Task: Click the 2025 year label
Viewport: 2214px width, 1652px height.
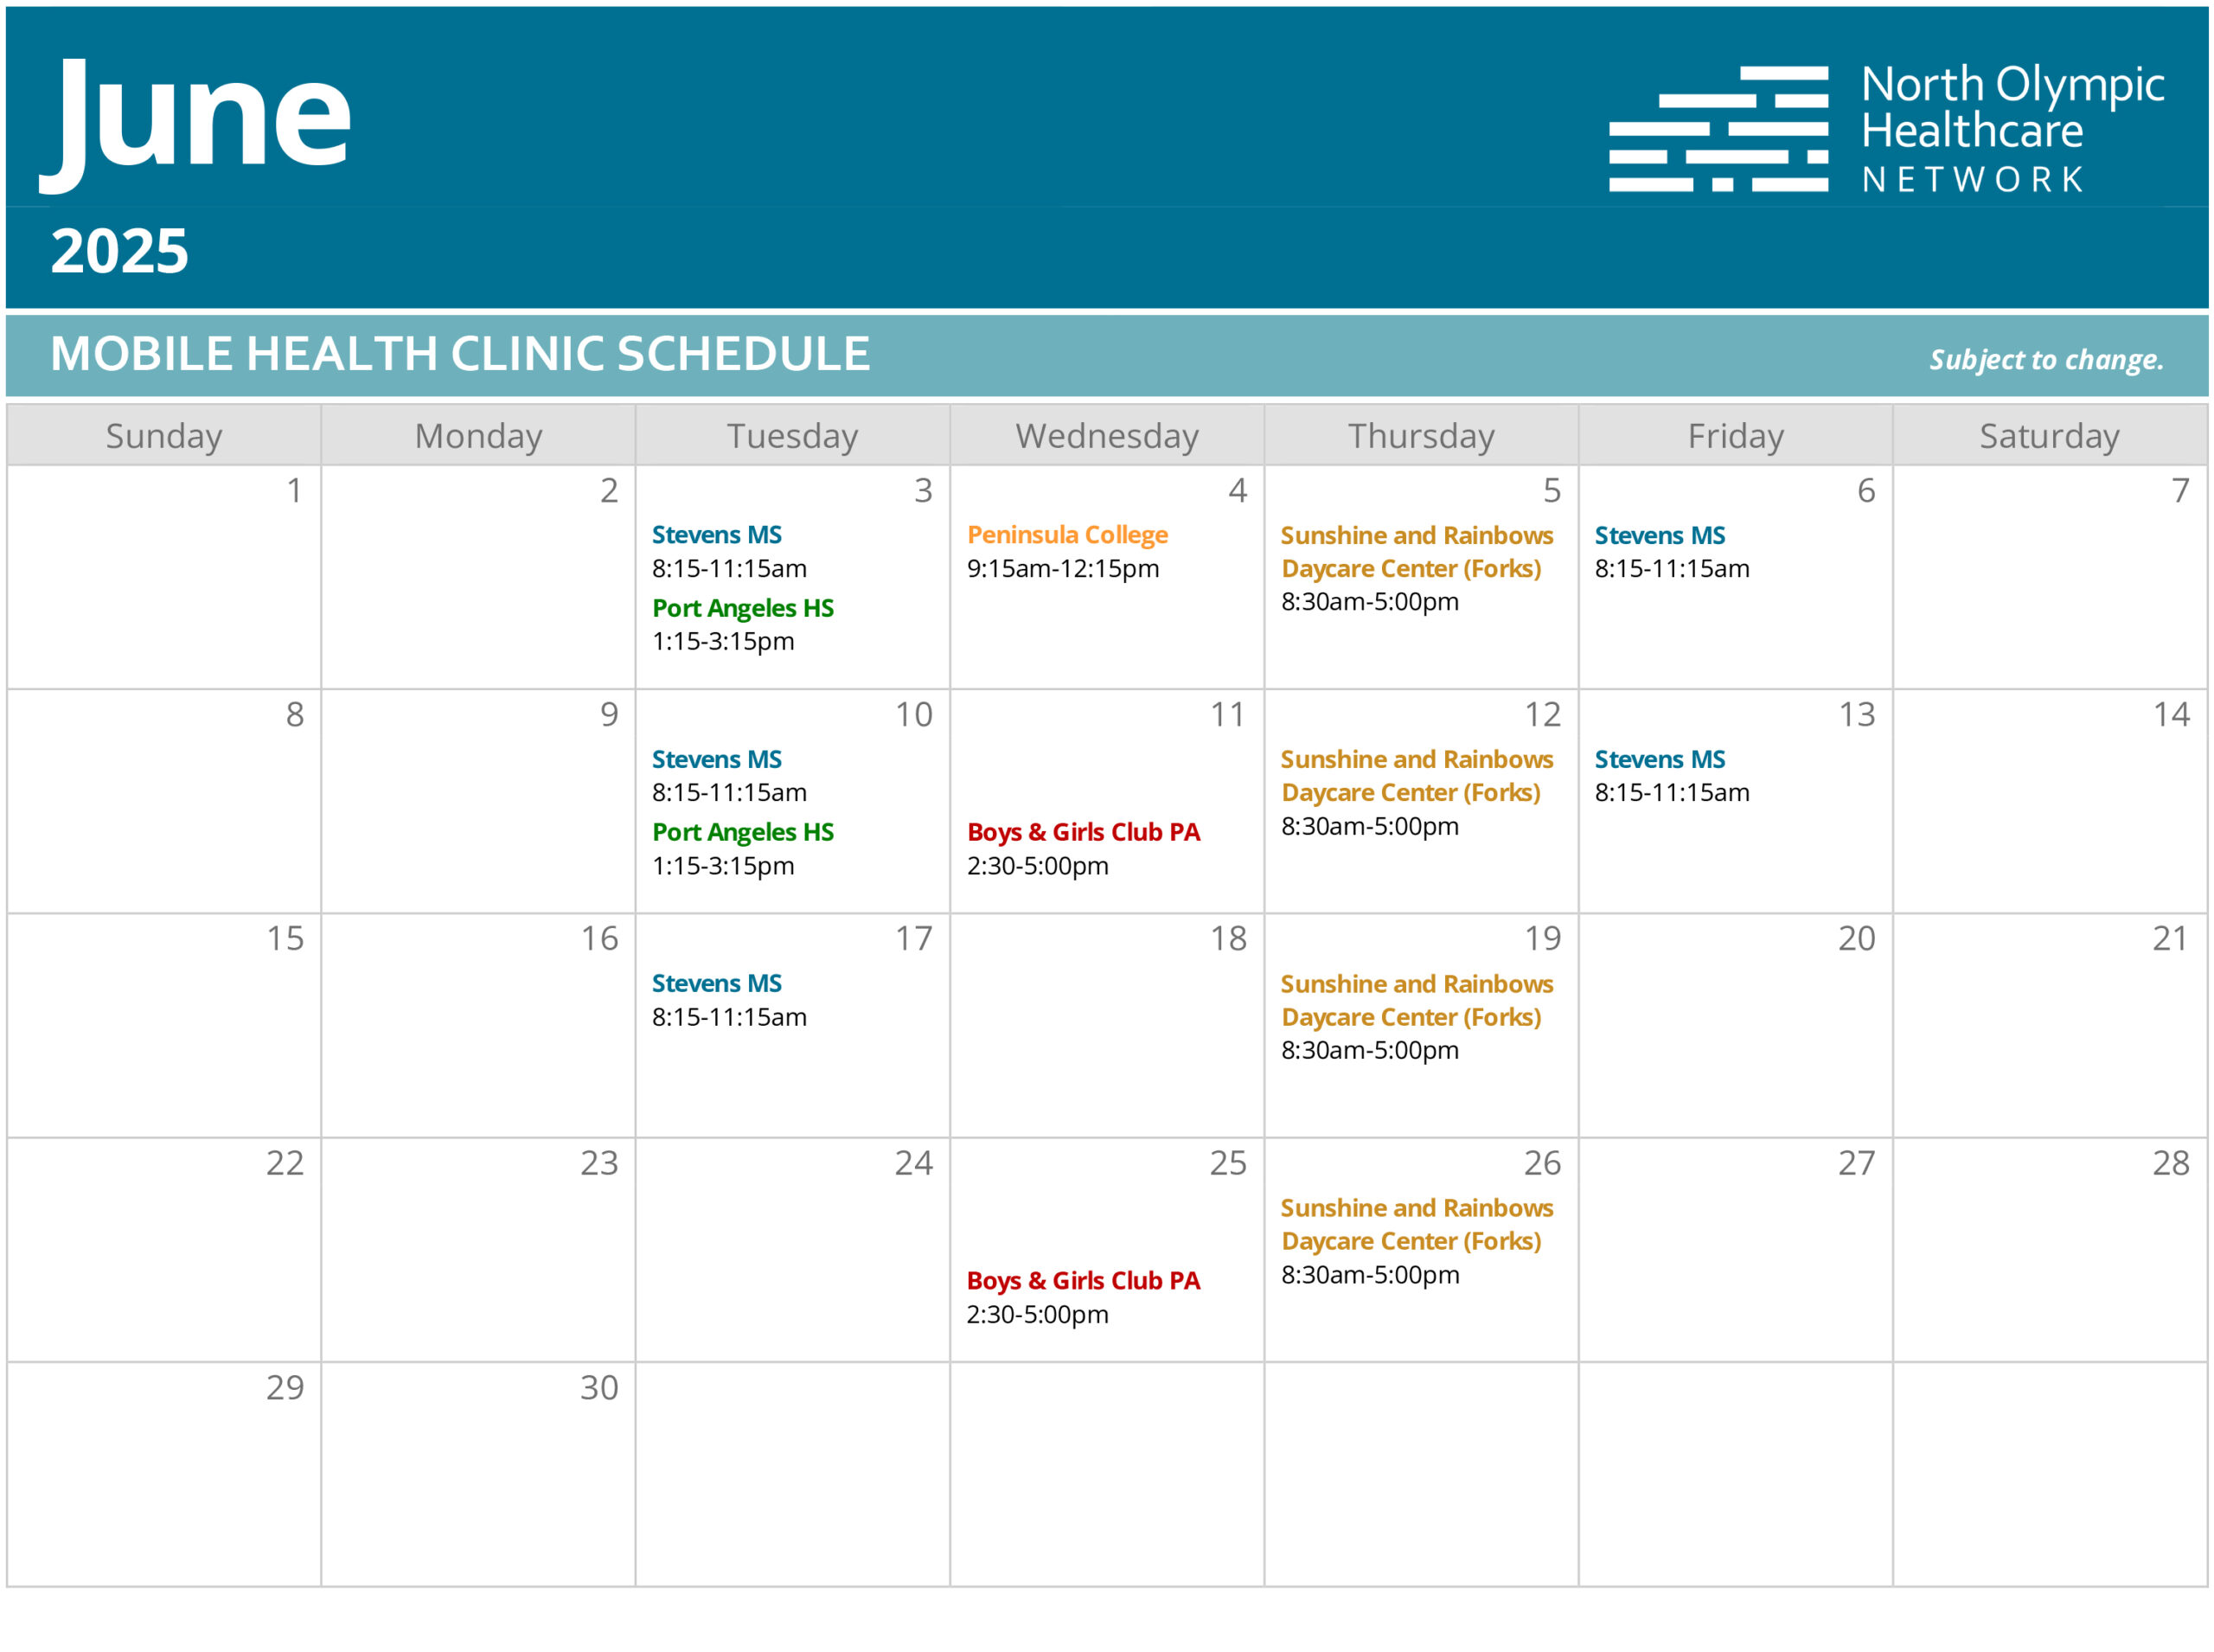Action: [x=119, y=250]
